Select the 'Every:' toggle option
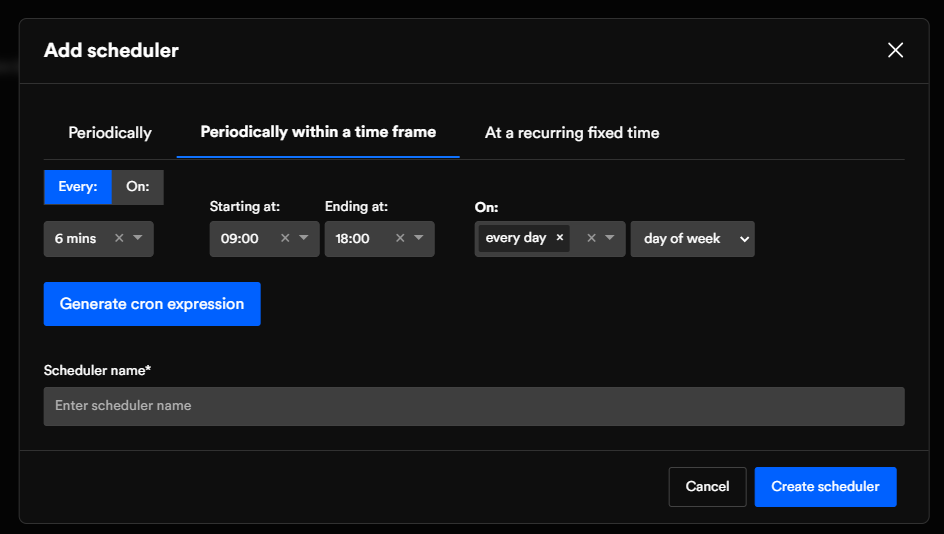The image size is (944, 534). [78, 187]
